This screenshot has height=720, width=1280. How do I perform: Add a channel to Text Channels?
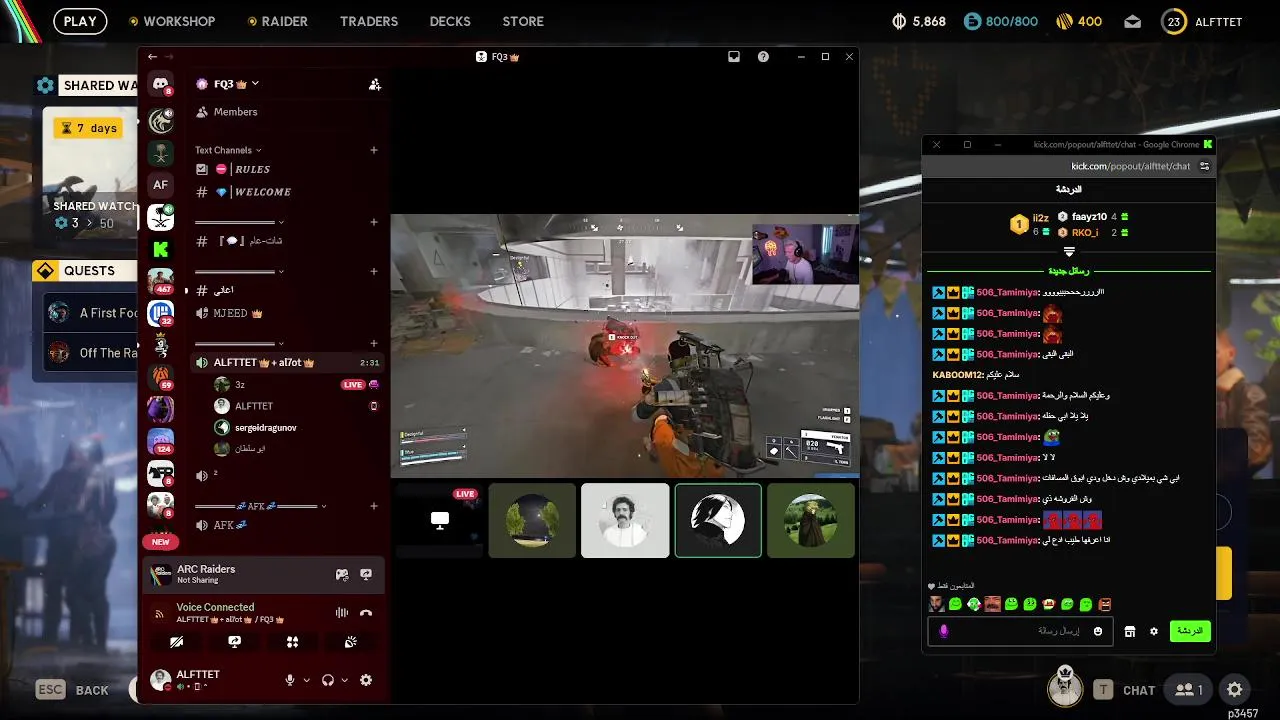pyautogui.click(x=374, y=150)
